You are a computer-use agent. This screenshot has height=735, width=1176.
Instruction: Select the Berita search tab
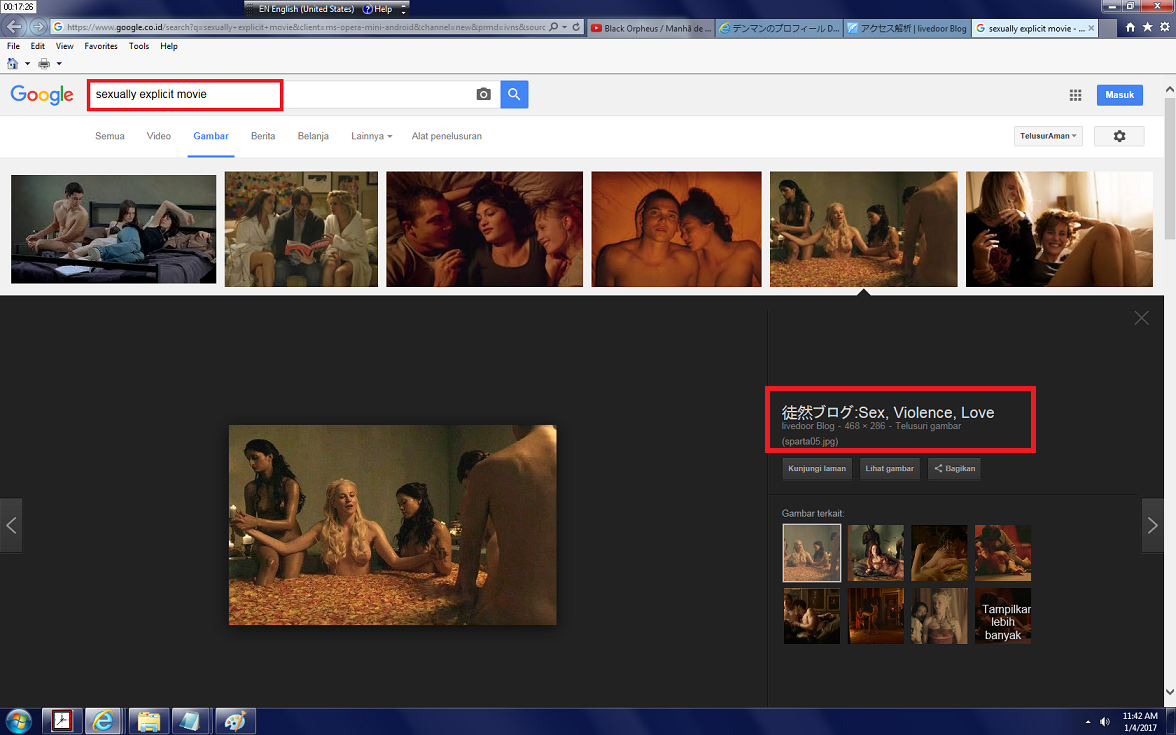263,136
